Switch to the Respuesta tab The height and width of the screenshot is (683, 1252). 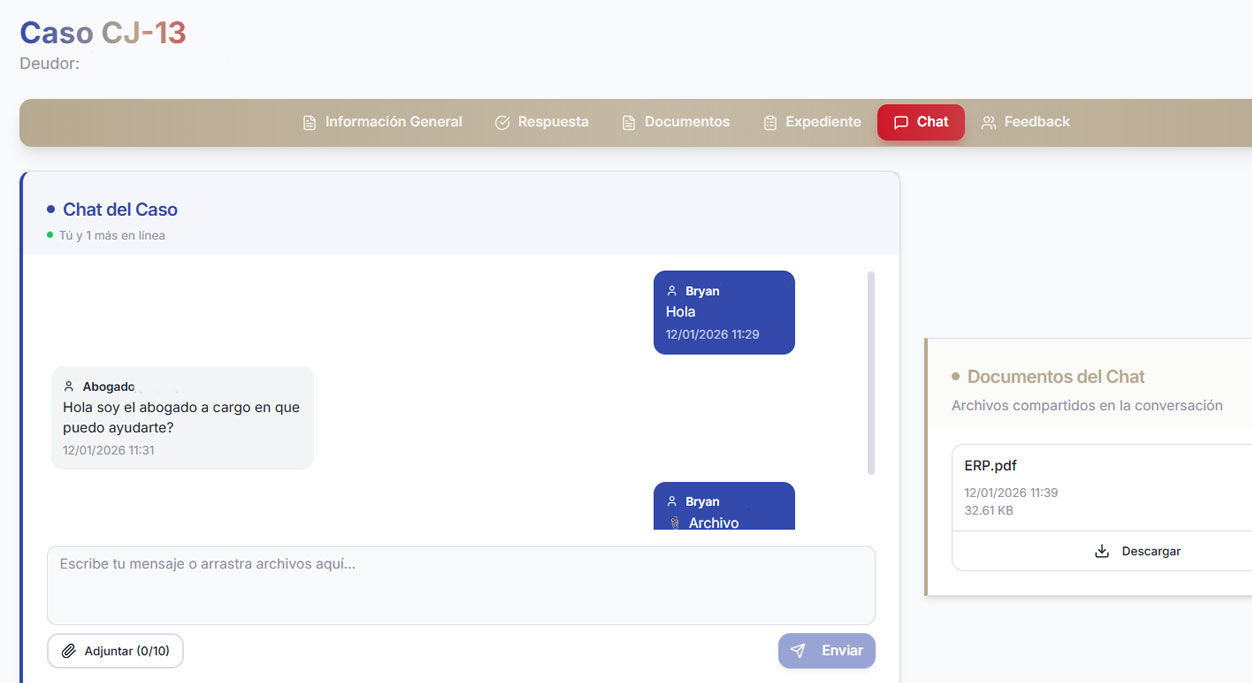pyautogui.click(x=553, y=122)
